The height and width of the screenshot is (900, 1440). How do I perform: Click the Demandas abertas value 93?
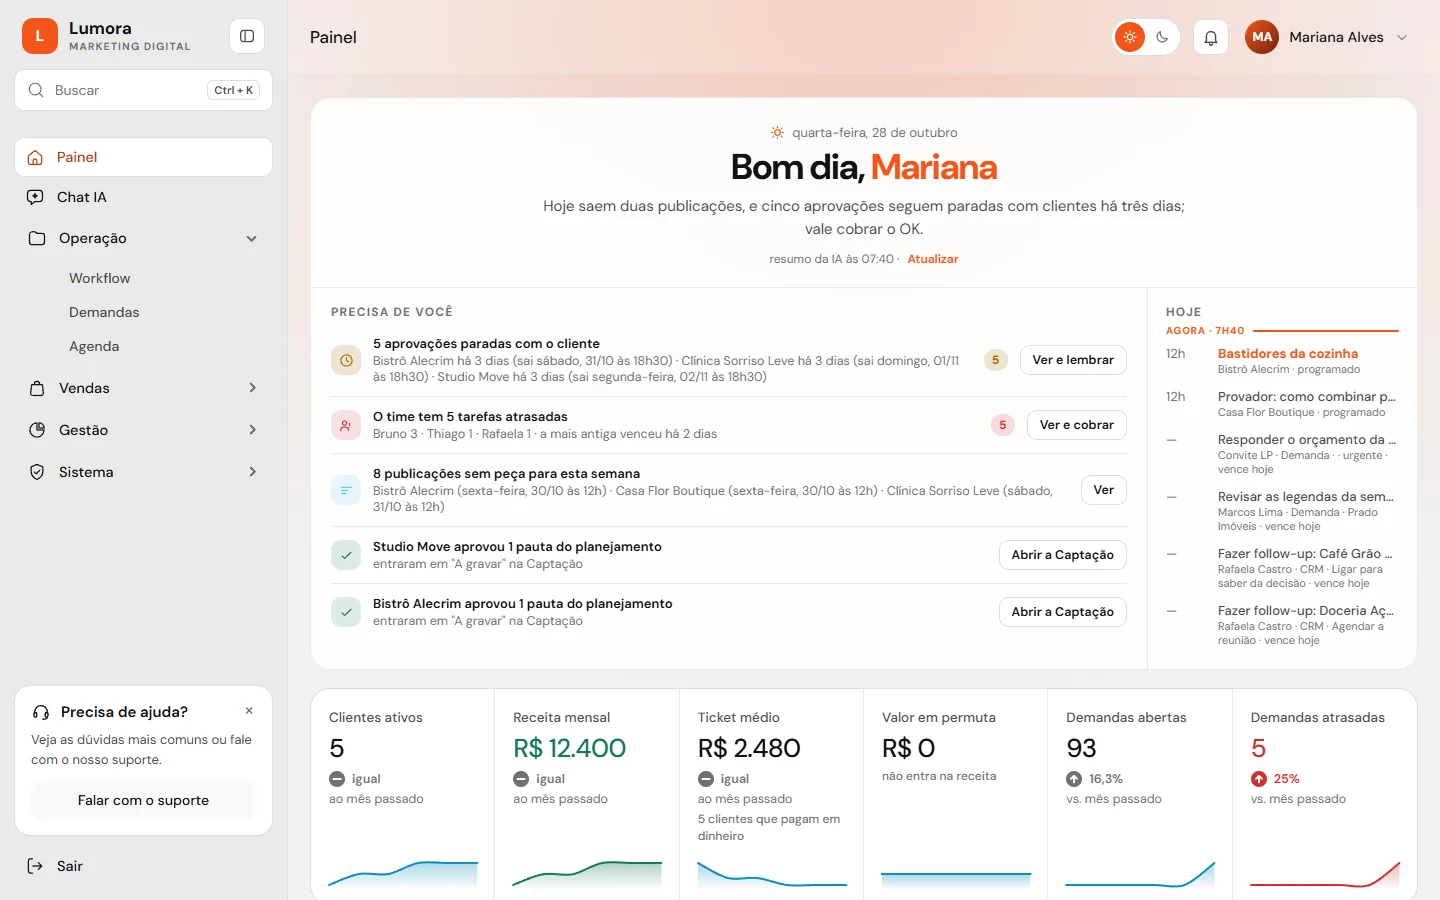click(1081, 748)
